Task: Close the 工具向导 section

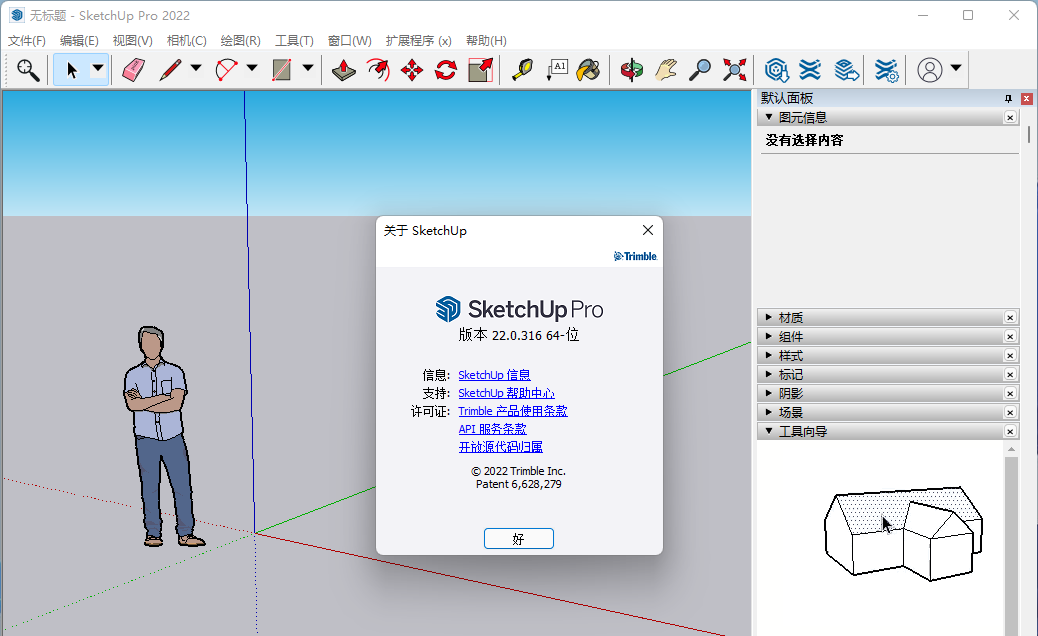Action: [x=1010, y=431]
